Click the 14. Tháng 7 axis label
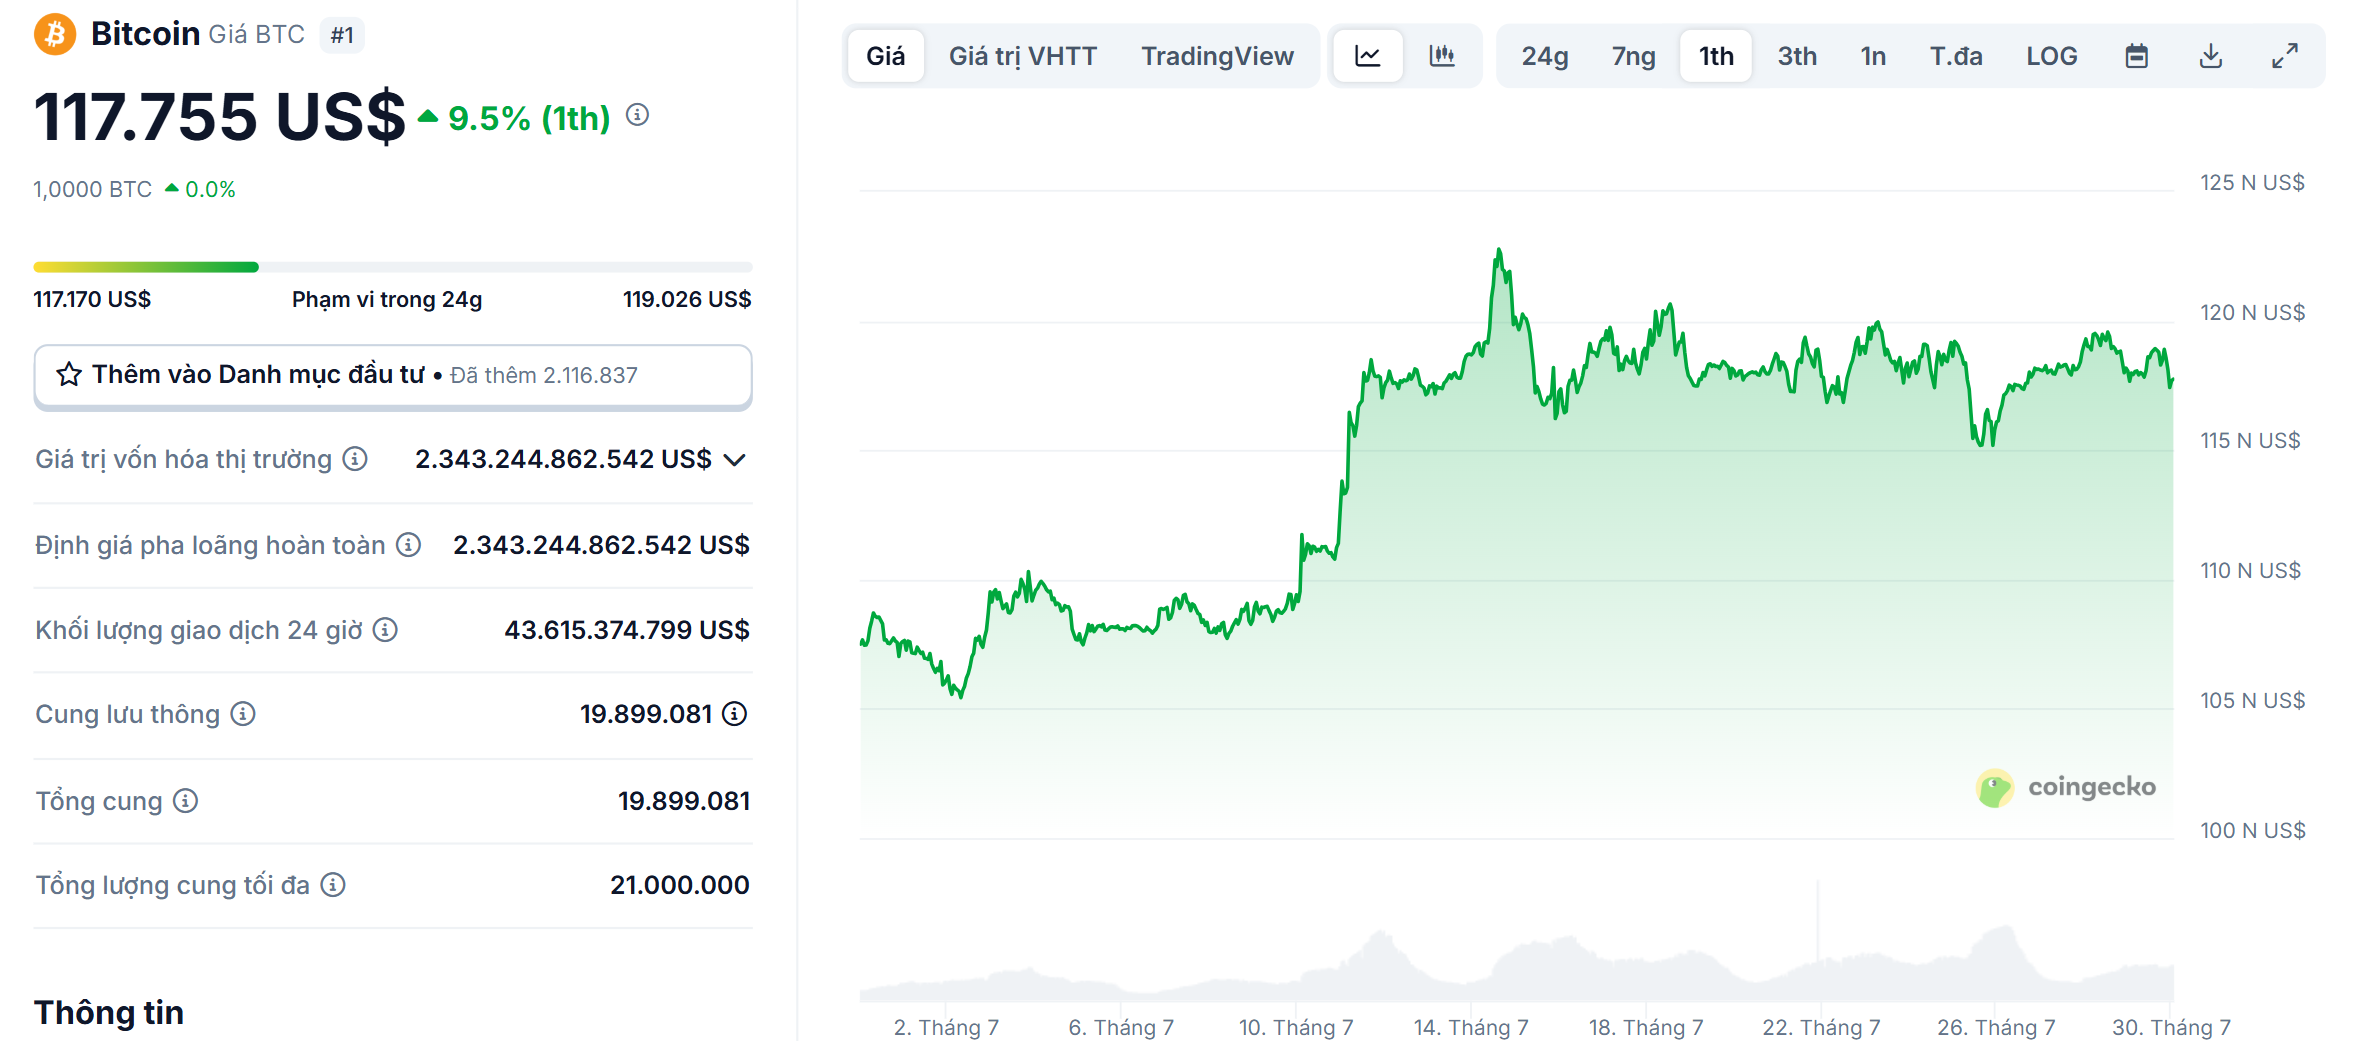Viewport: 2355px width, 1041px height. pos(1471,1027)
